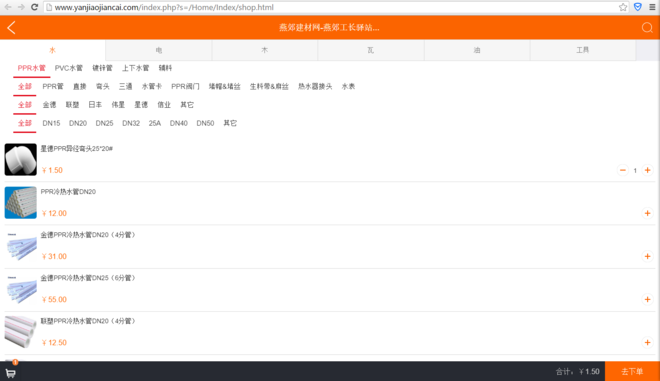660x381 pixels.
Task: Filter by 三通 fitting type
Action: click(125, 86)
